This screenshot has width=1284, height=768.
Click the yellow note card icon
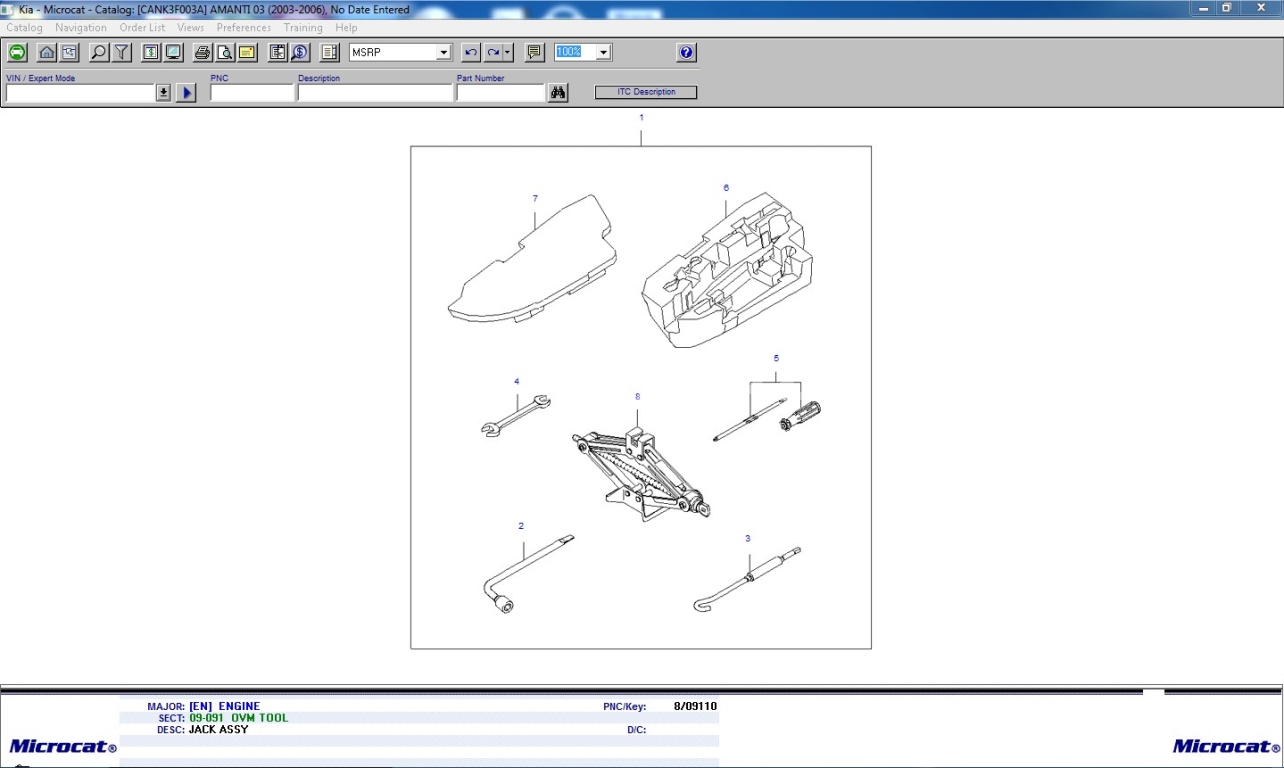247,52
